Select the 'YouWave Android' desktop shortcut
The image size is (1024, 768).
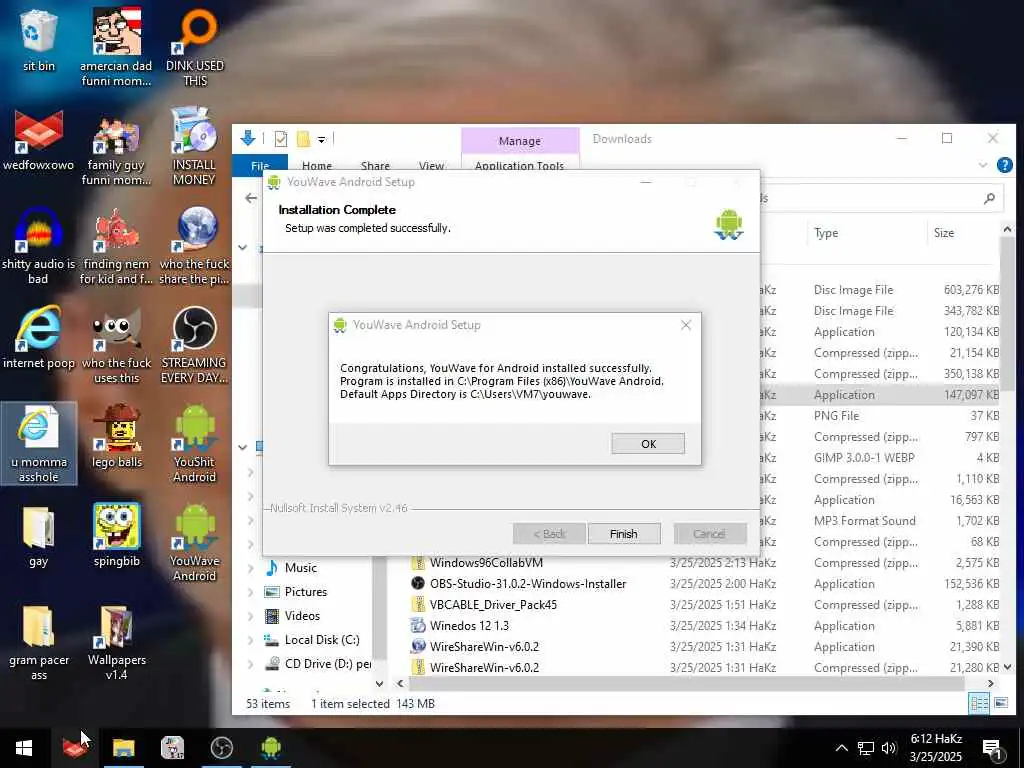(x=195, y=542)
